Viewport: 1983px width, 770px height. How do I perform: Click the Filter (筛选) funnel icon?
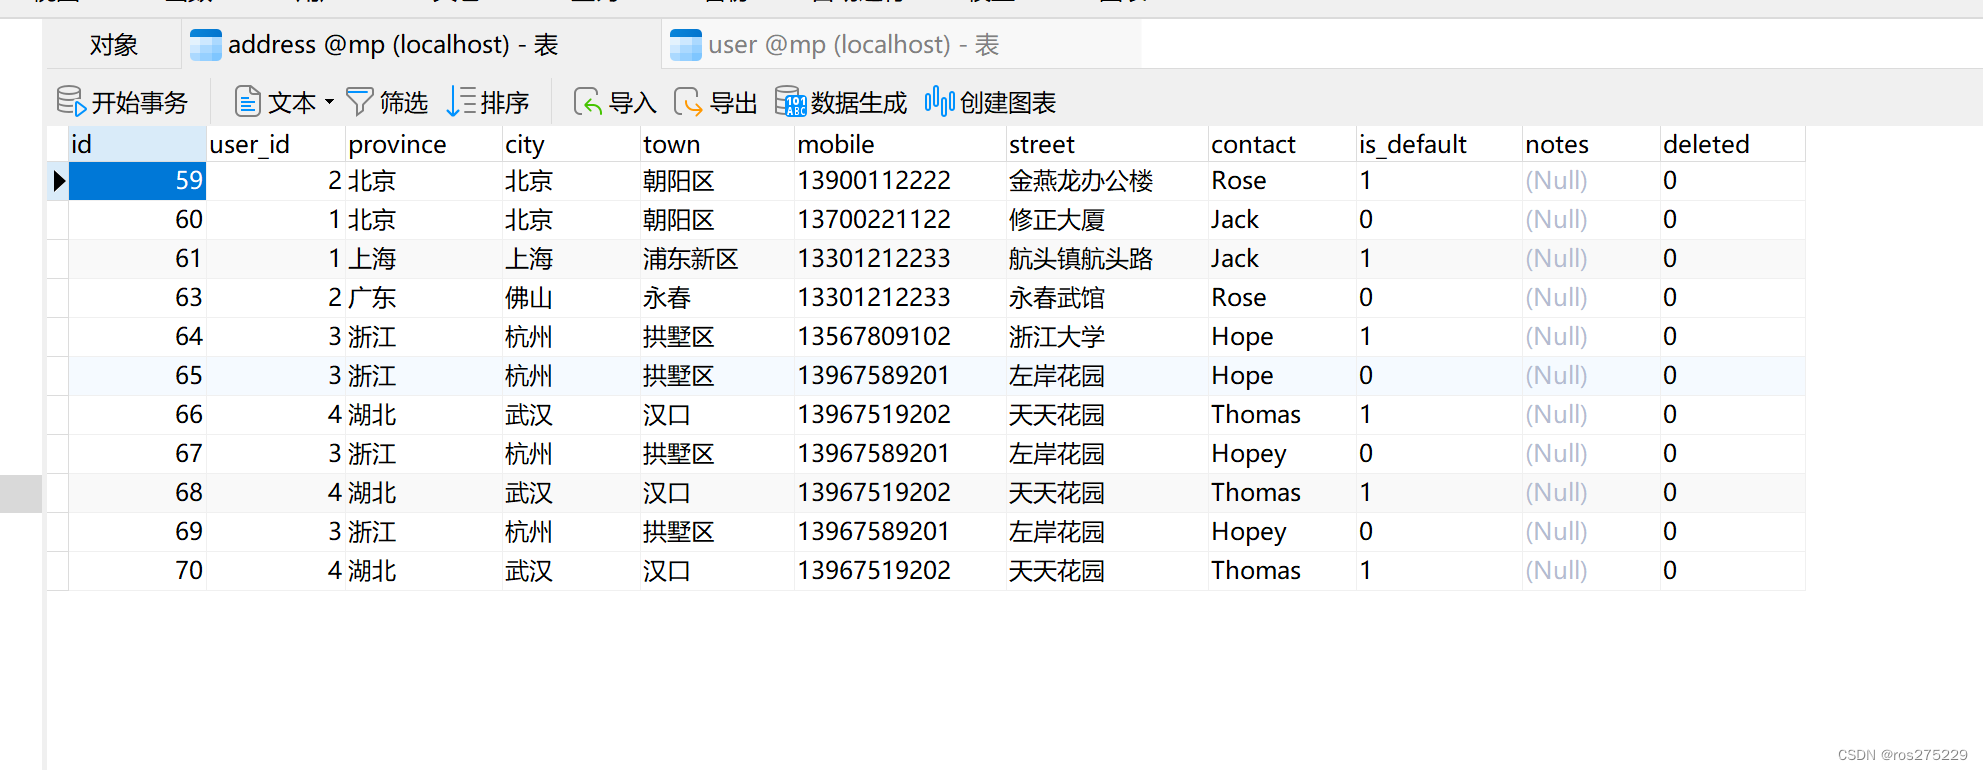click(360, 102)
